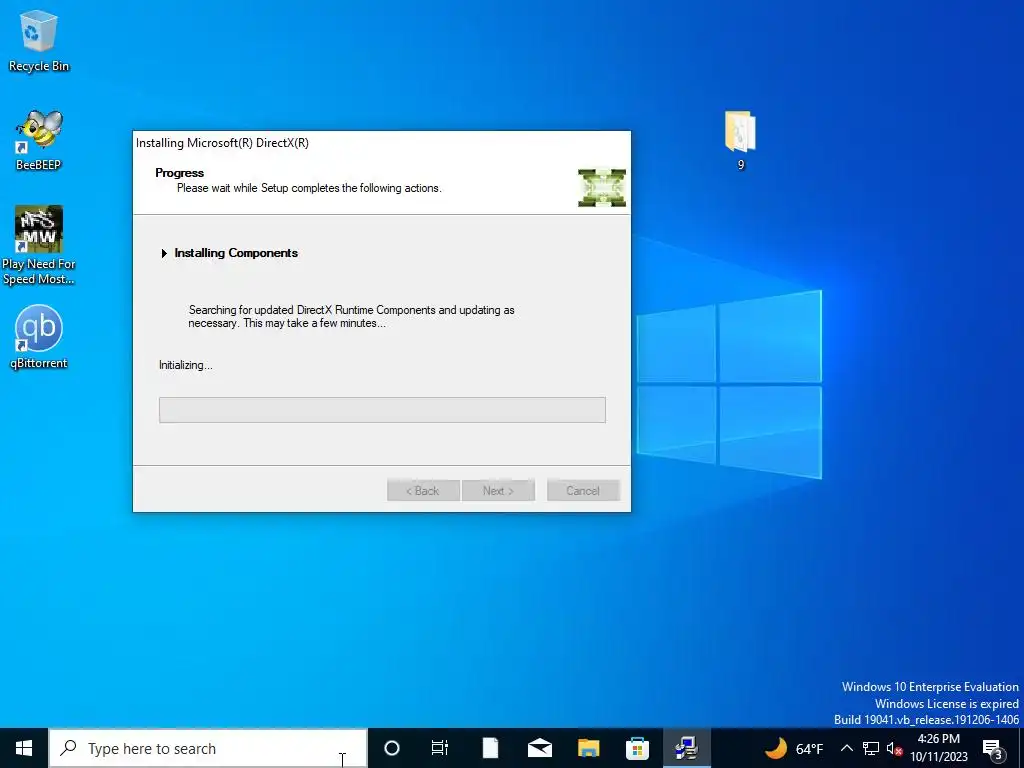Viewport: 1024px width, 768px height.
Task: Select the folder named 9 on desktop
Action: coord(740,140)
